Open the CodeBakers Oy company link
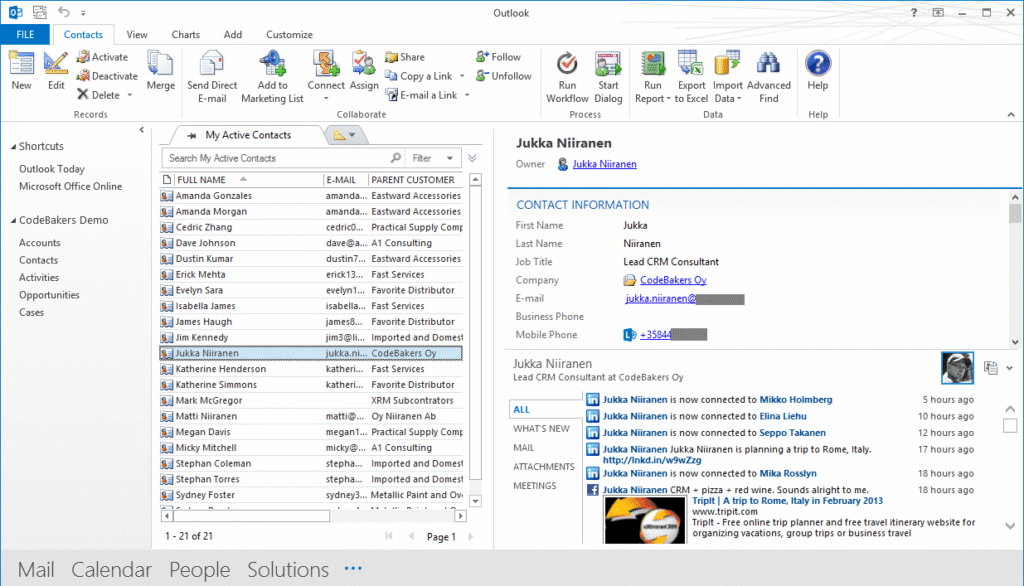Viewport: 1024px width, 586px height. point(673,280)
